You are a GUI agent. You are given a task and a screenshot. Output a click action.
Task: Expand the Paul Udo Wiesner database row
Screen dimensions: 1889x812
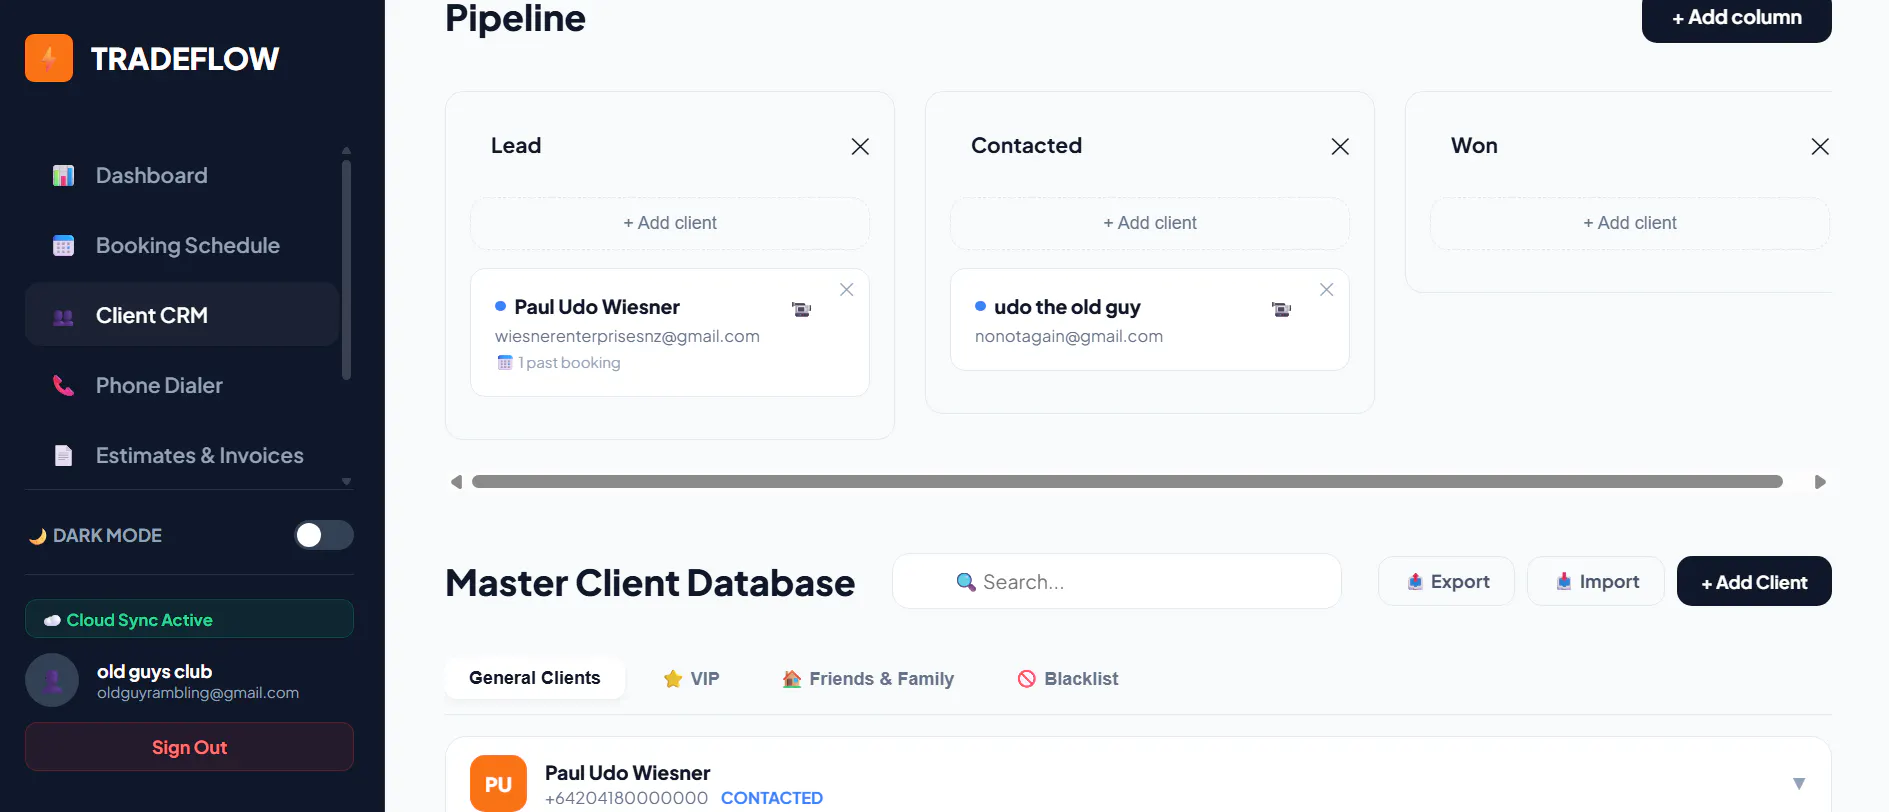click(x=1799, y=783)
